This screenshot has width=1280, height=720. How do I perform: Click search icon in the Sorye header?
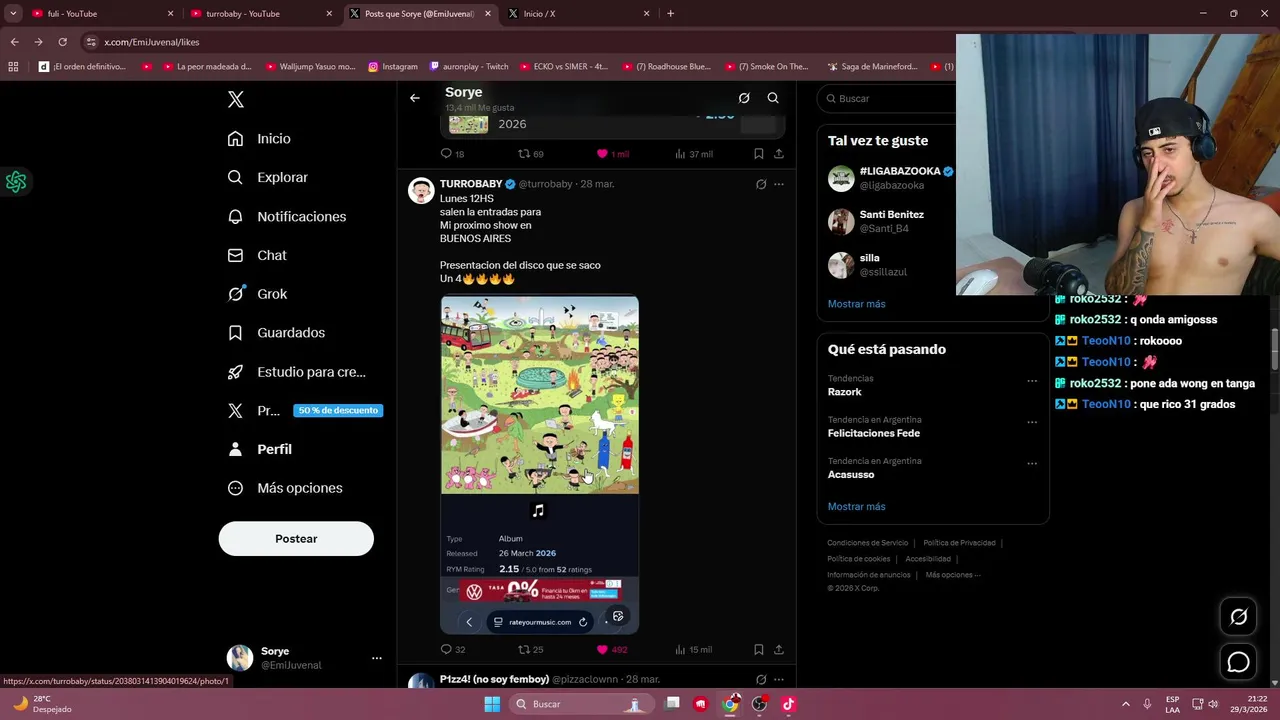[x=773, y=98]
